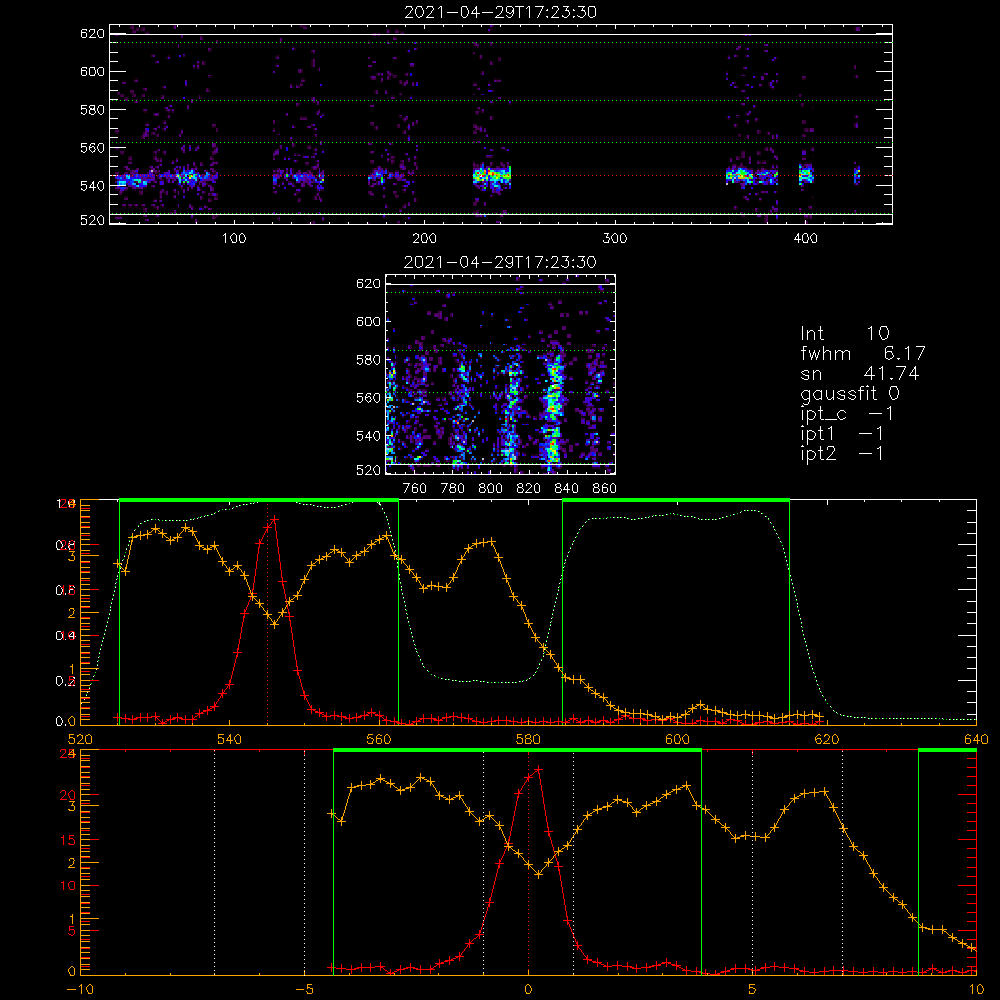This screenshot has height=1000, width=1000.
Task: Click the '780' x-axis label of small spectrogram
Action: click(x=453, y=489)
